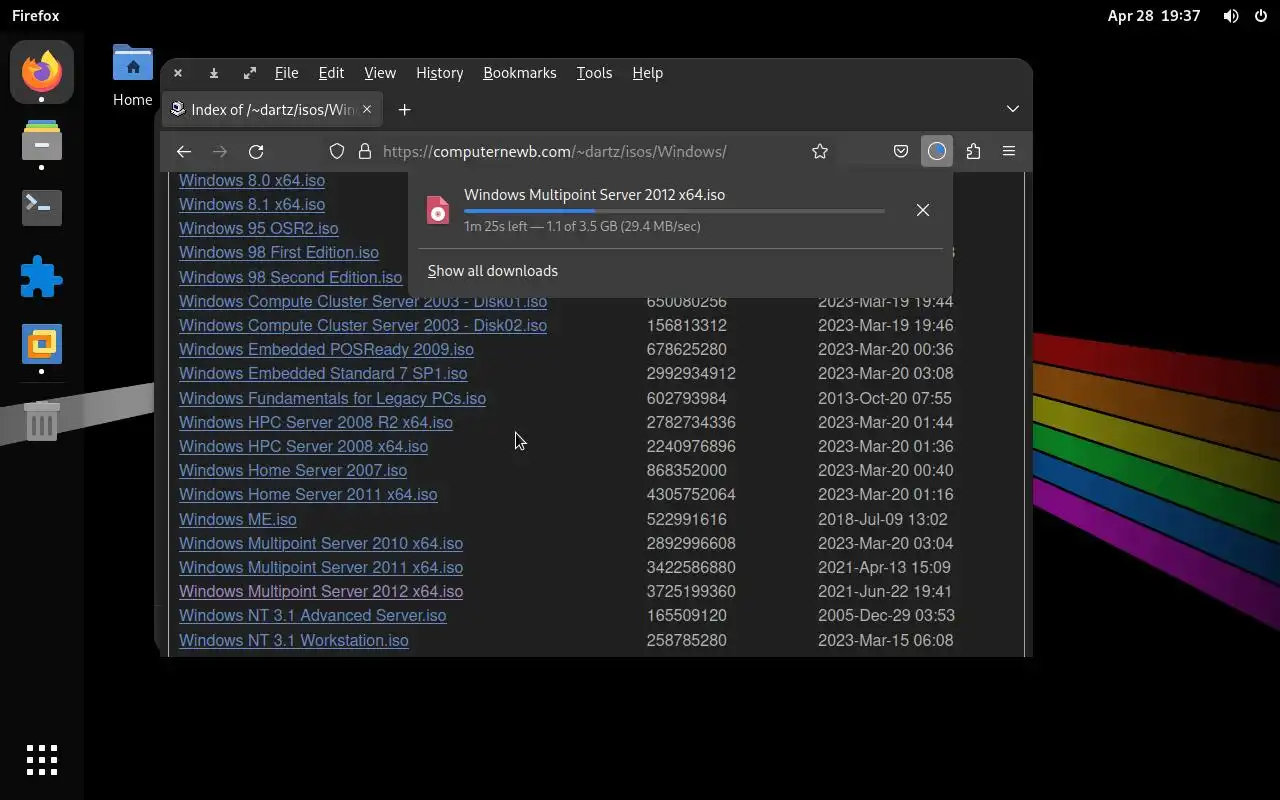Show tracking protection shield info
This screenshot has width=1280, height=800.
[337, 151]
